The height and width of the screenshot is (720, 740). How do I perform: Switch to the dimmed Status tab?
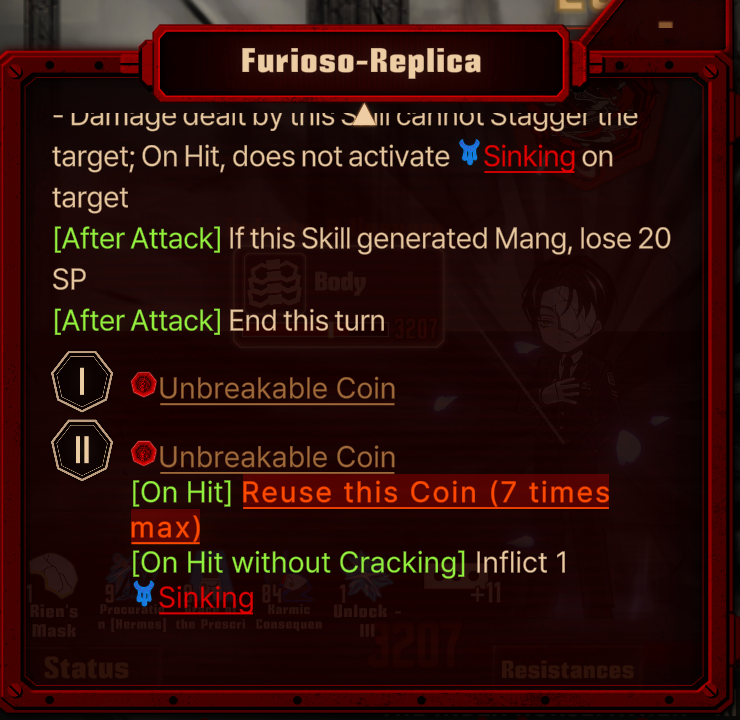click(86, 668)
